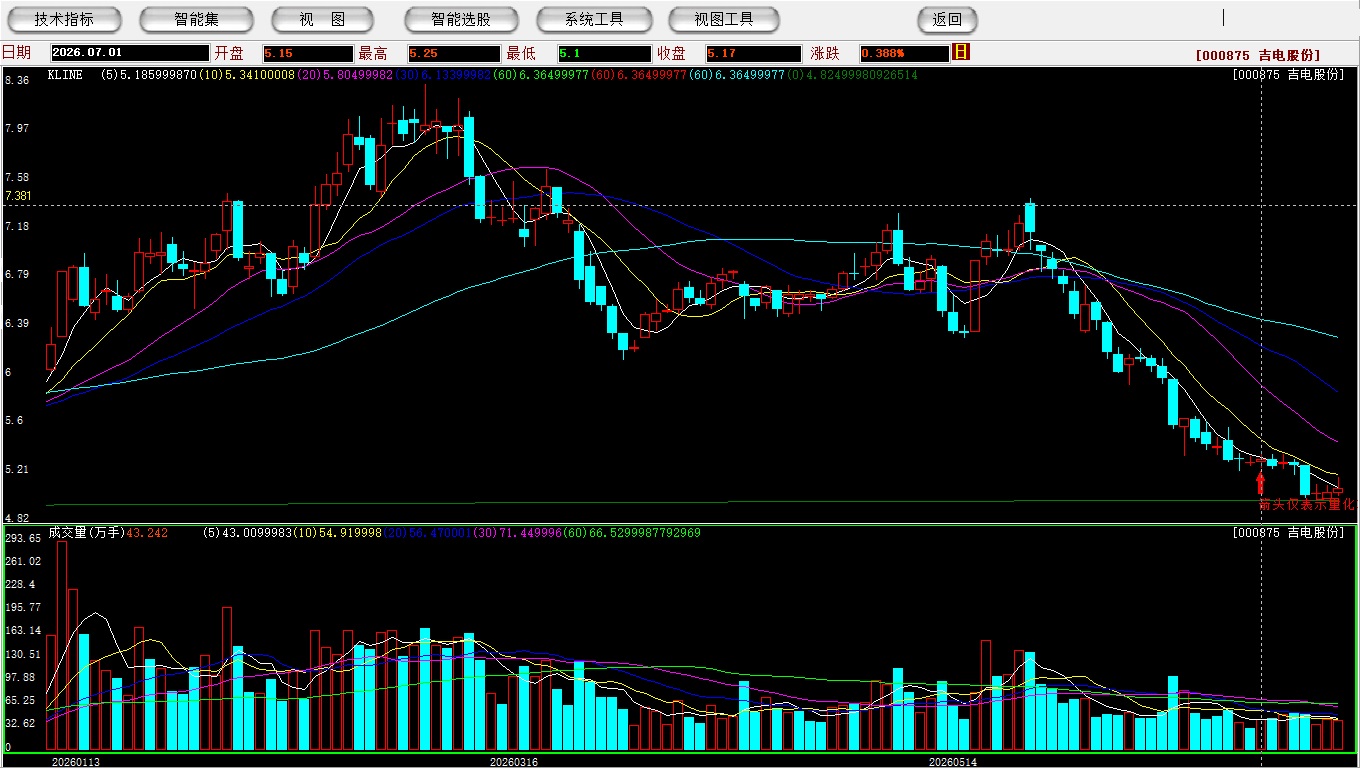Open the 技术指标 menu button
The image size is (1360, 768).
pyautogui.click(x=64, y=19)
